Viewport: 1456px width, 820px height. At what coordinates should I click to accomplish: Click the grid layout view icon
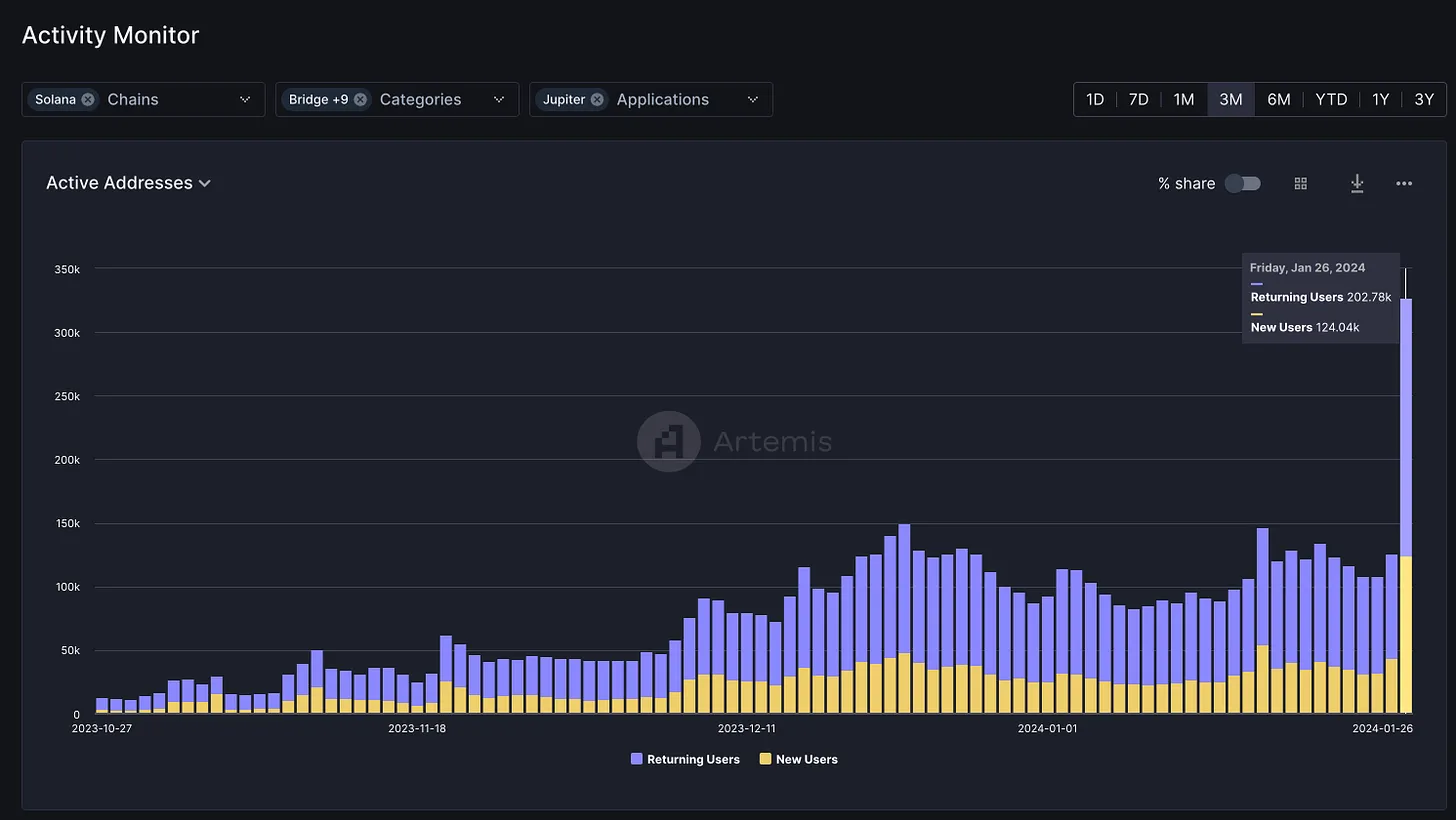tap(1300, 183)
